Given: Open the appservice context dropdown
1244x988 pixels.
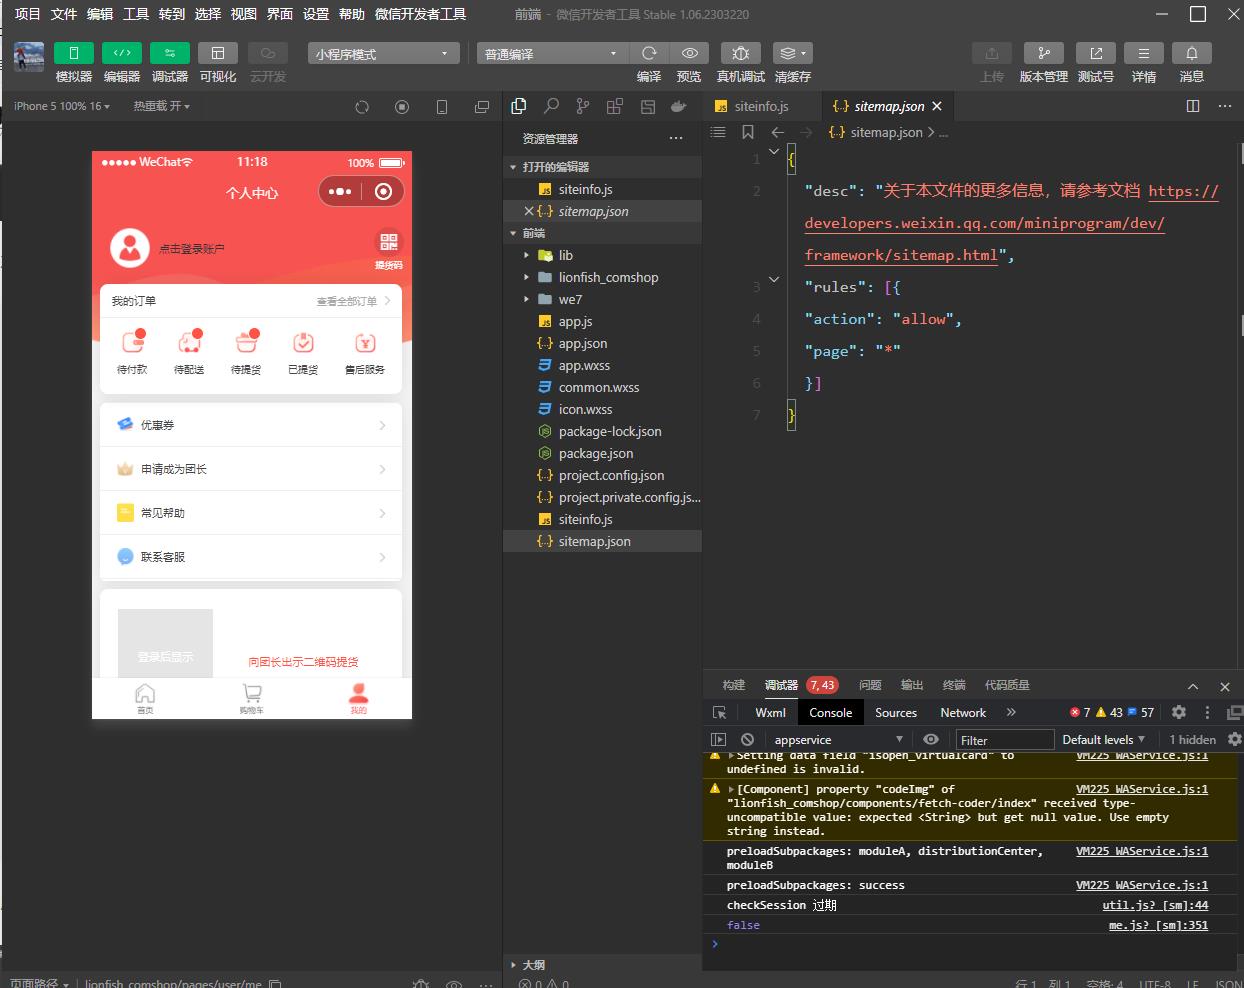Looking at the screenshot, I should coord(838,740).
